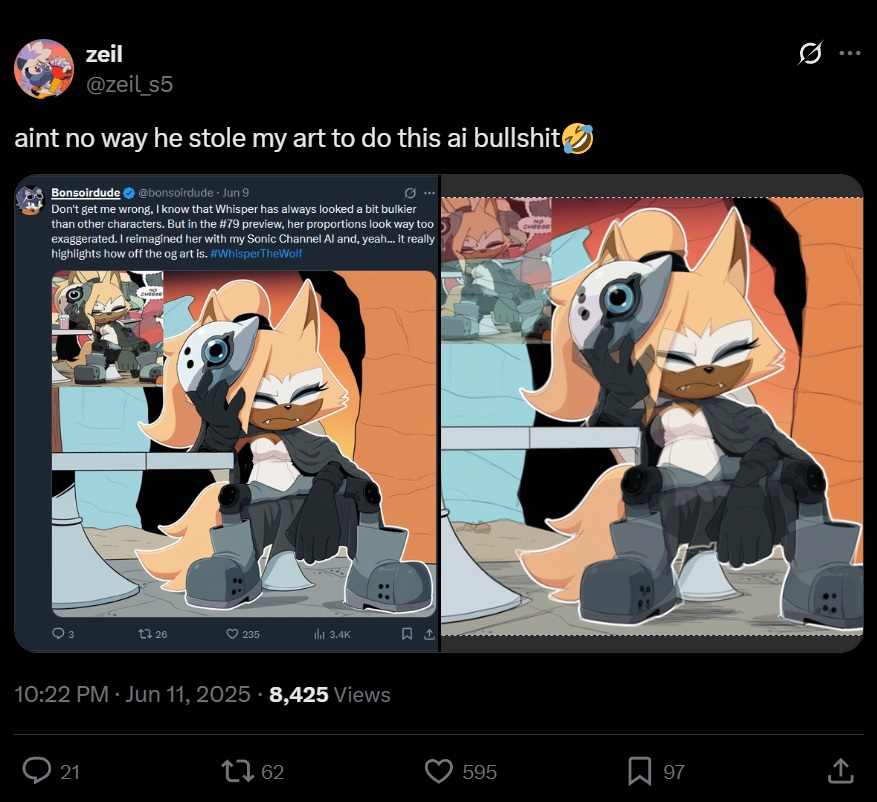The width and height of the screenshot is (877, 802).
Task: Click the Bonsoirdude name in the embedded post
Action: coord(86,192)
